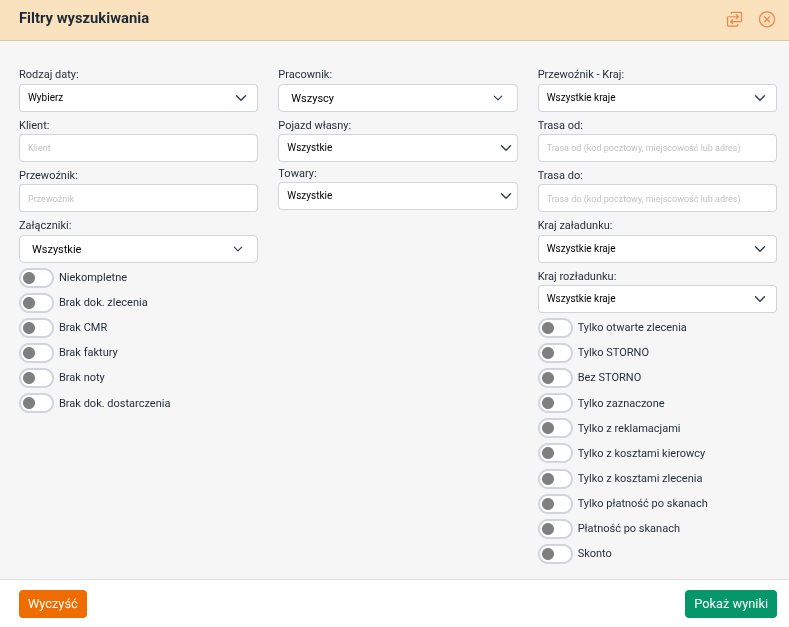Image resolution: width=789 pixels, height=627 pixels.
Task: Focus the Klient input field
Action: [x=138, y=148]
